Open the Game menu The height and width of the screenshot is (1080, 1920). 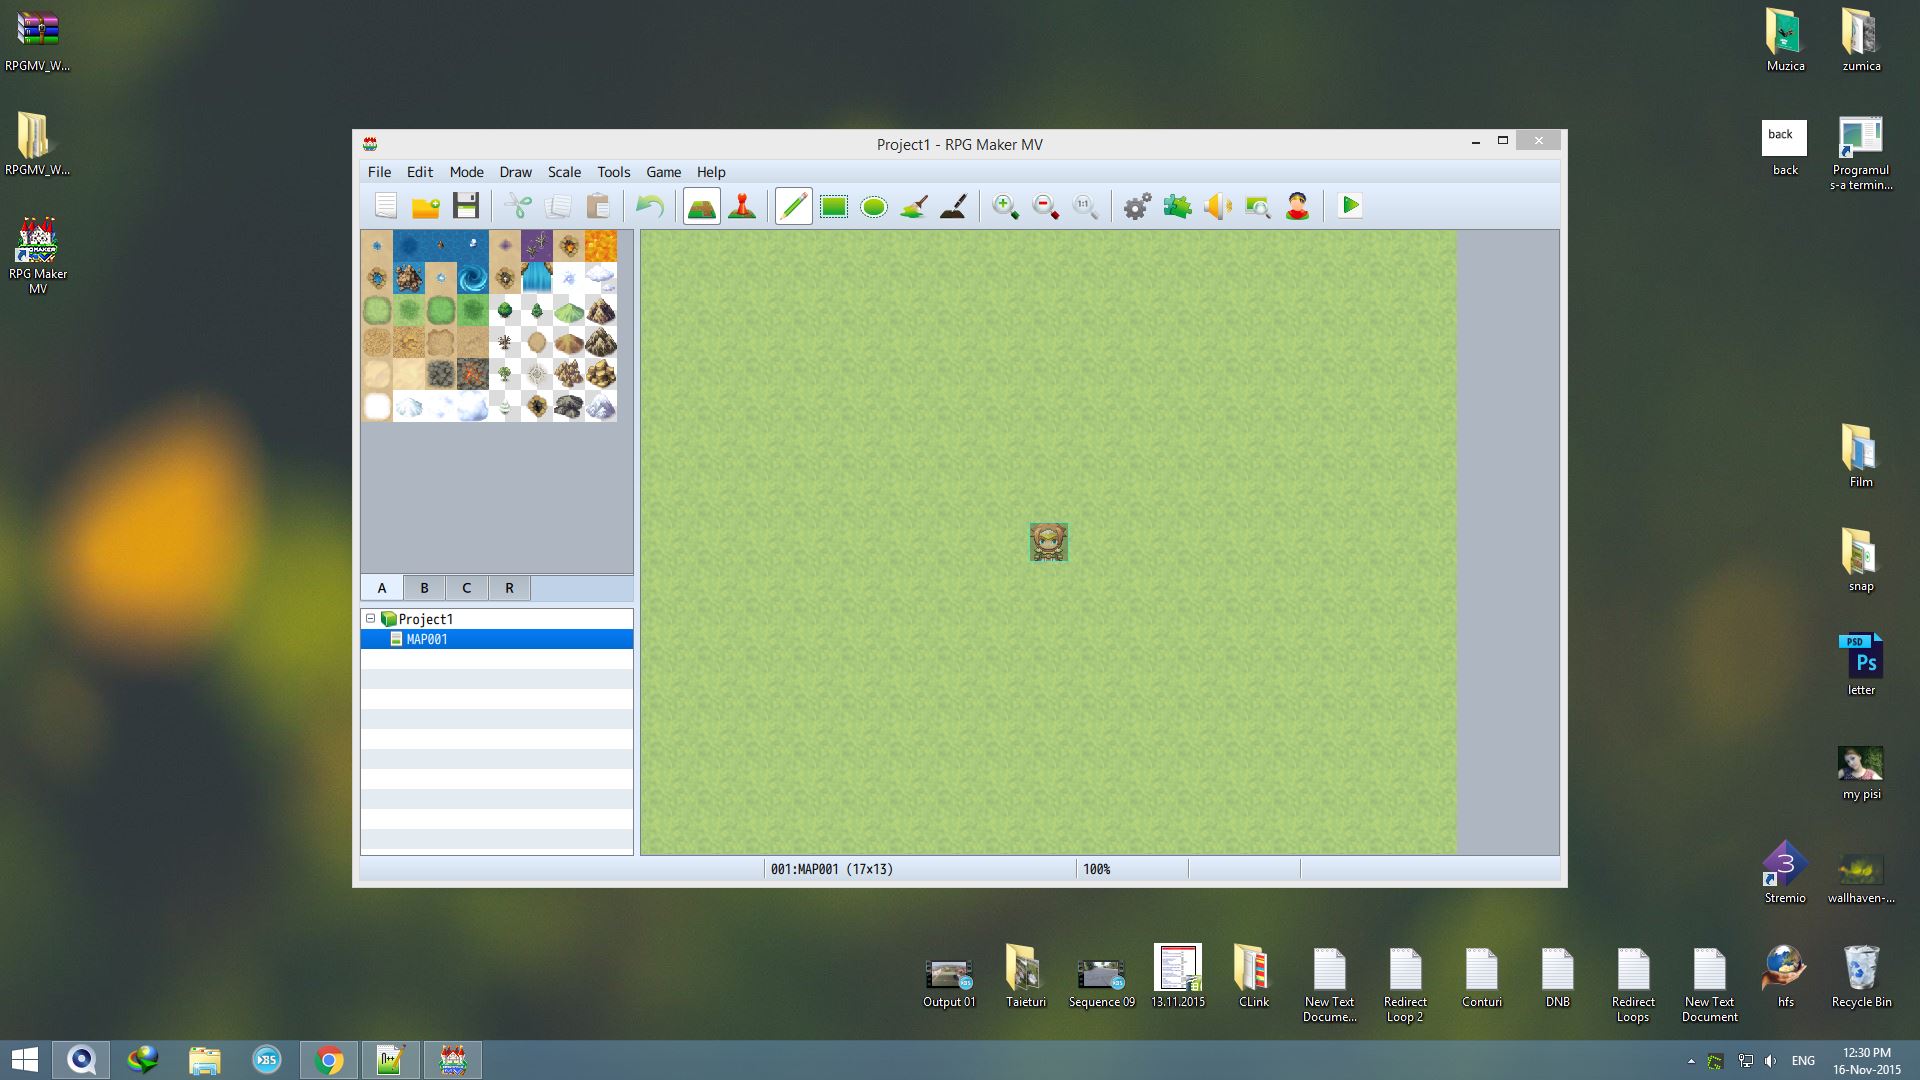tap(663, 172)
